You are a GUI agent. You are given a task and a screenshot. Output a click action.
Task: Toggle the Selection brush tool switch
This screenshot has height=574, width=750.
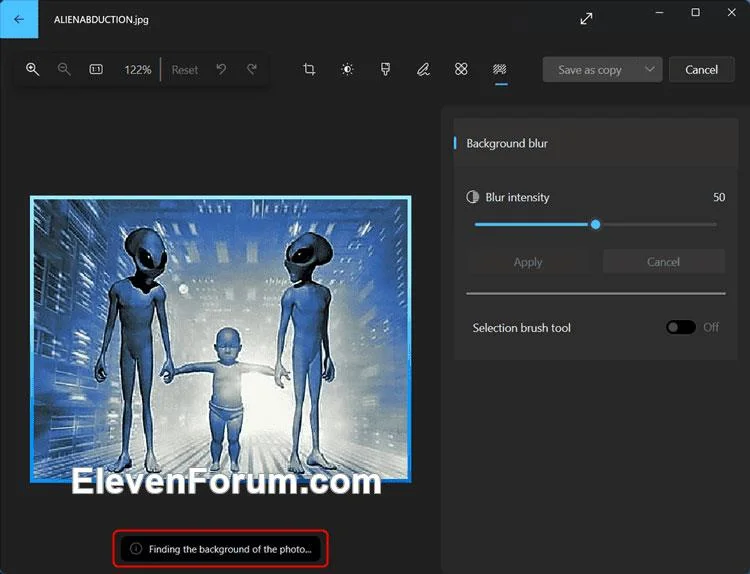[681, 327]
